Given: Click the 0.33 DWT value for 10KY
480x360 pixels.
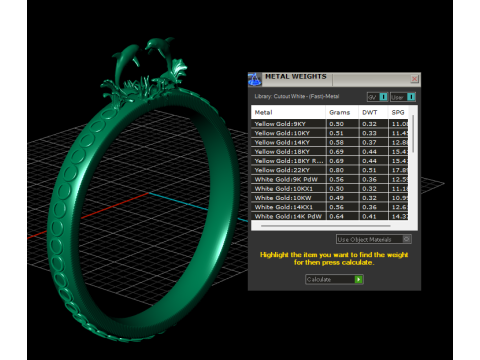Looking at the screenshot, I should coord(369,133).
